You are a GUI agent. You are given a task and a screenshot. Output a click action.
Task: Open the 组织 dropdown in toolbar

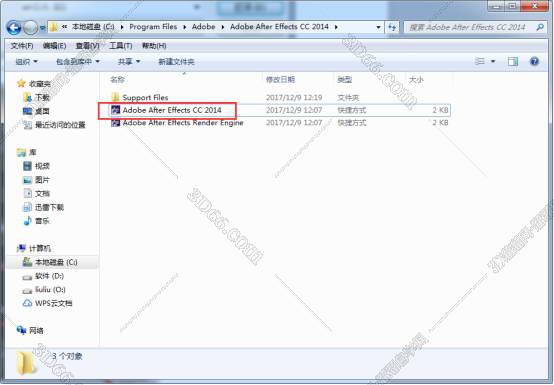coord(26,62)
